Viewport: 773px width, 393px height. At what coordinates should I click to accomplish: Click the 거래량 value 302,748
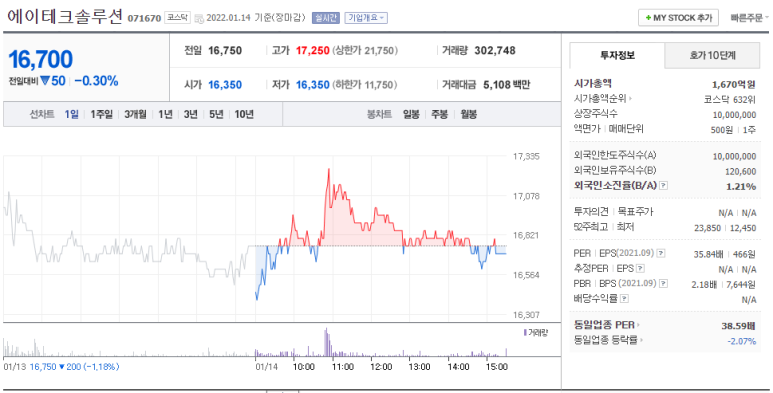495,51
